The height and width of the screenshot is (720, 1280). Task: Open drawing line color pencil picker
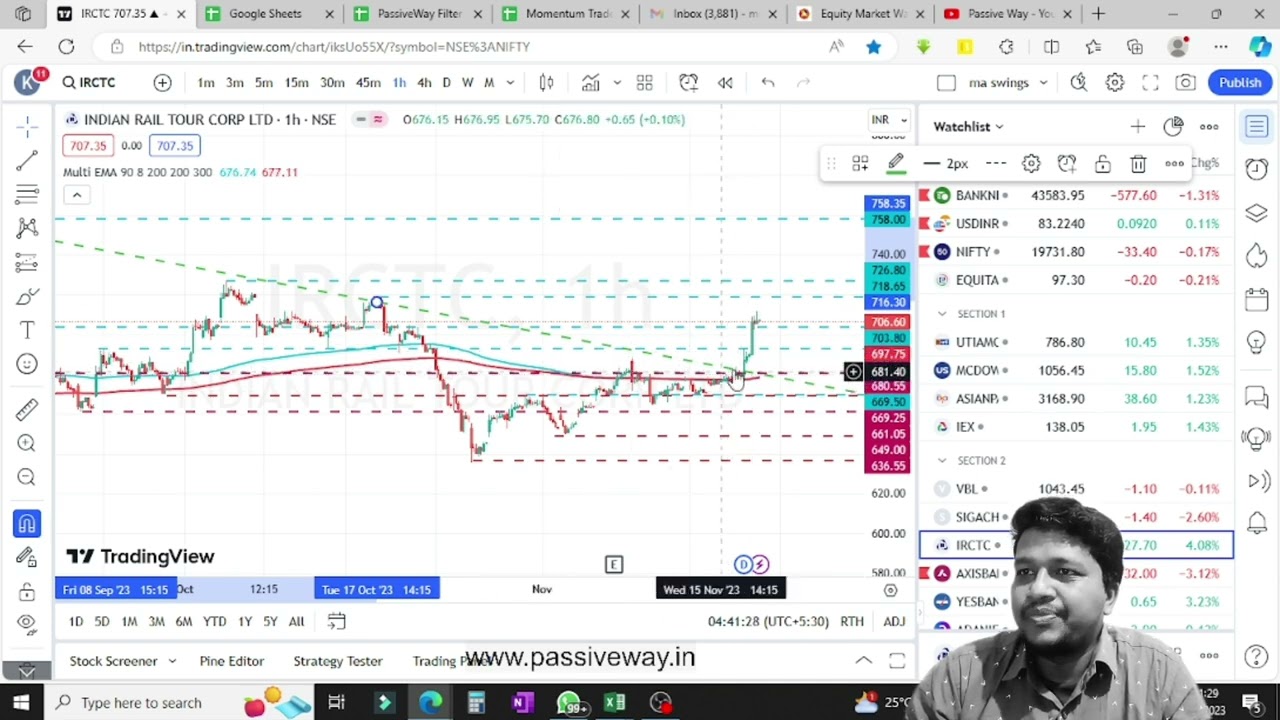tap(896, 164)
